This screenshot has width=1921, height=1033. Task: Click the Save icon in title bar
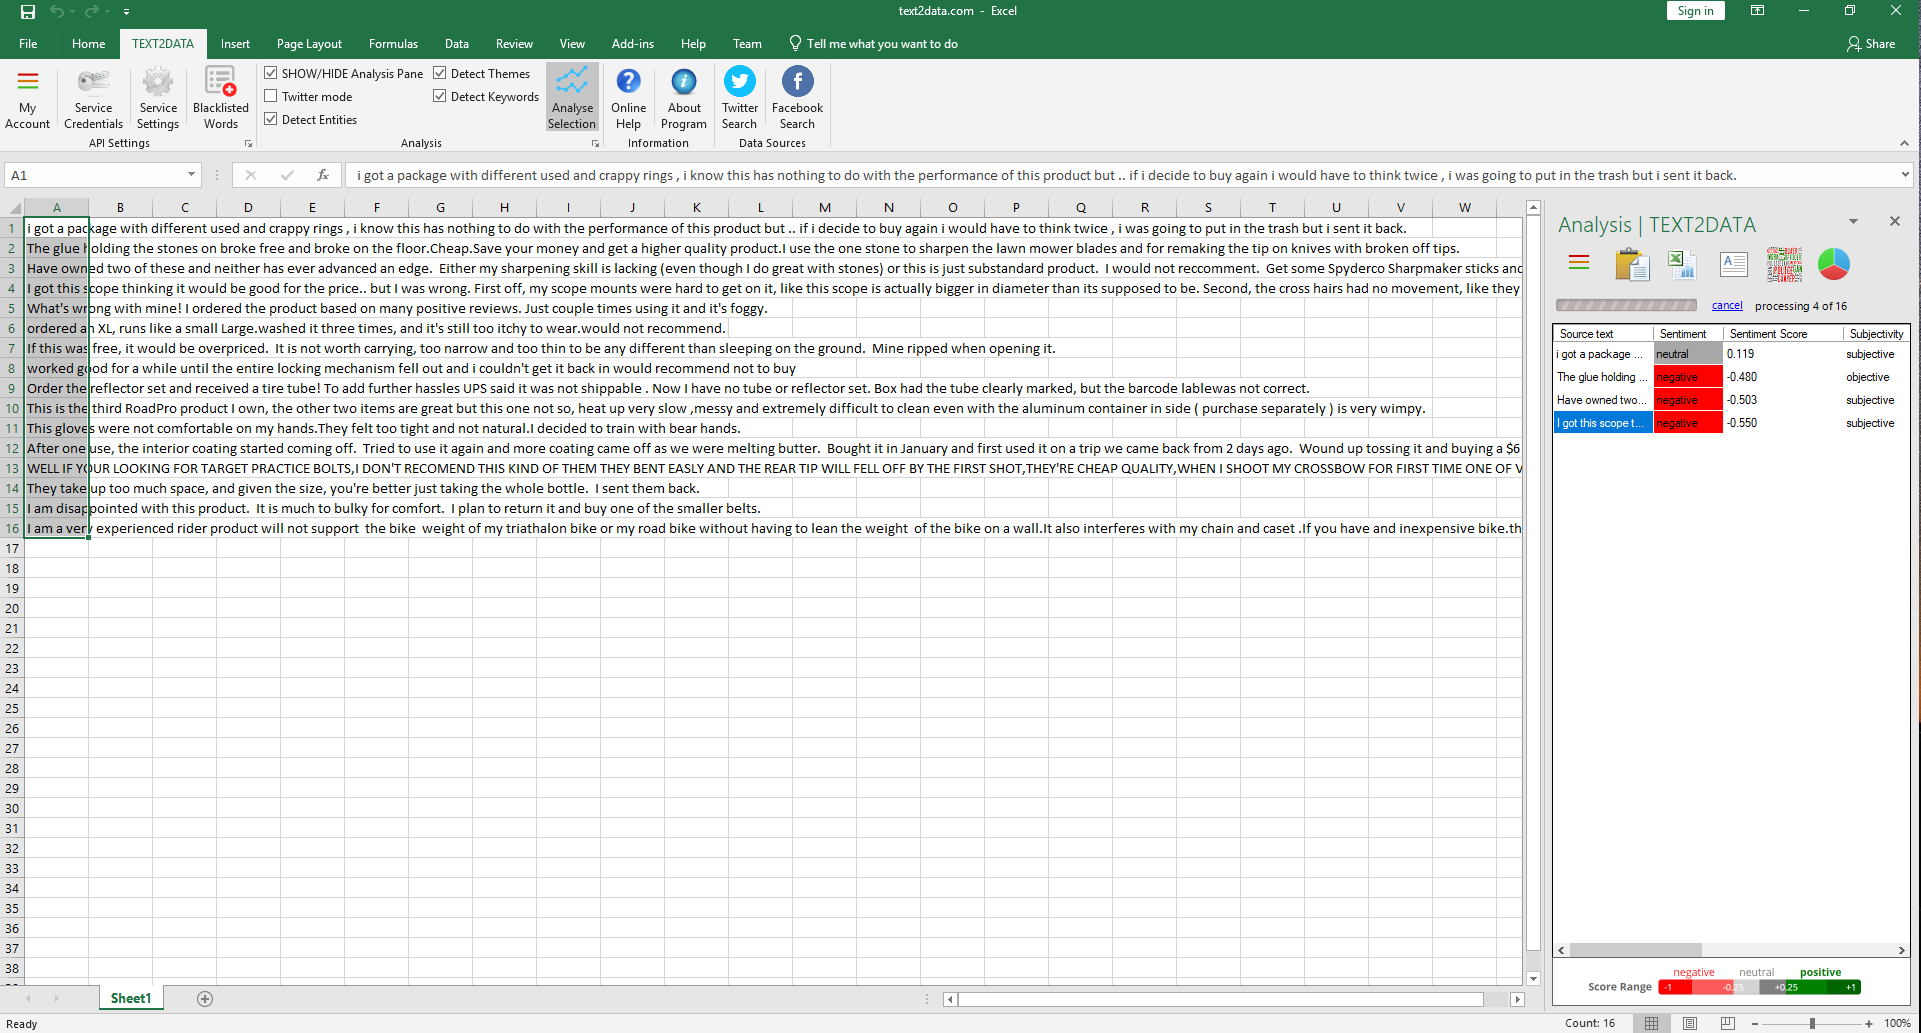tap(28, 12)
